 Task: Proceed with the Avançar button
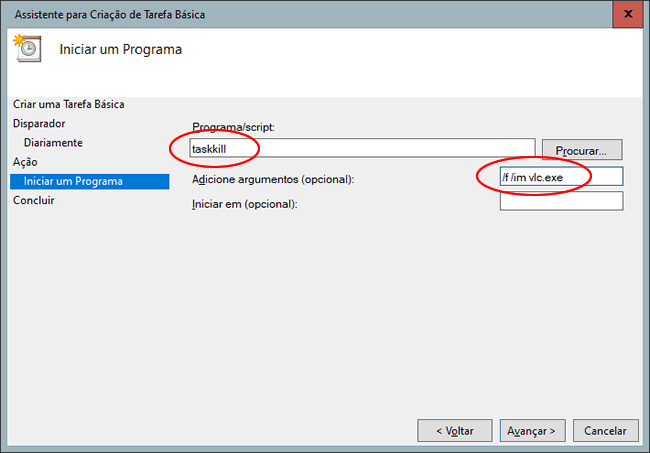[530, 430]
